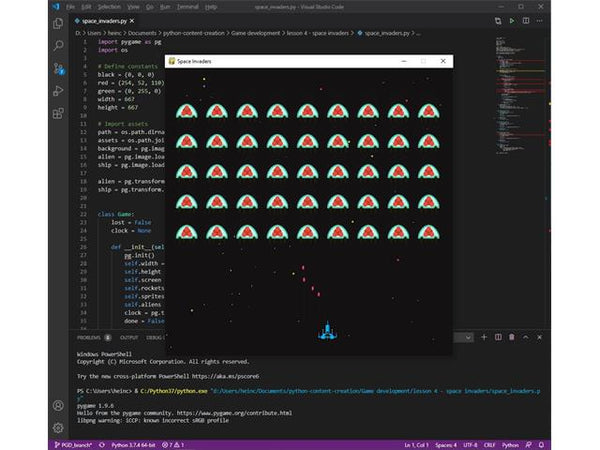
Task: Run the Python file with play button
Action: 513,21
